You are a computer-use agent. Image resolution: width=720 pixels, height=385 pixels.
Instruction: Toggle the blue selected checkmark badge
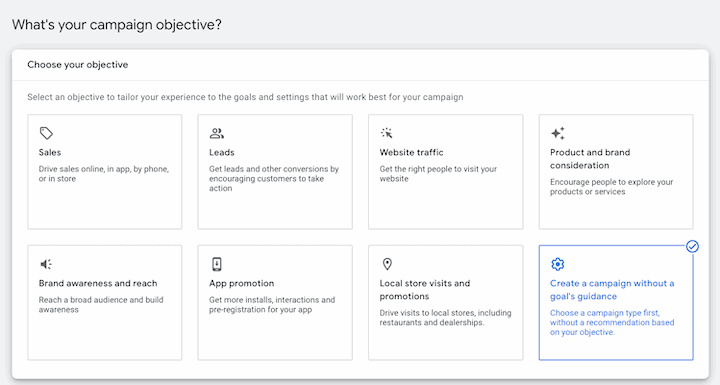[x=692, y=247]
